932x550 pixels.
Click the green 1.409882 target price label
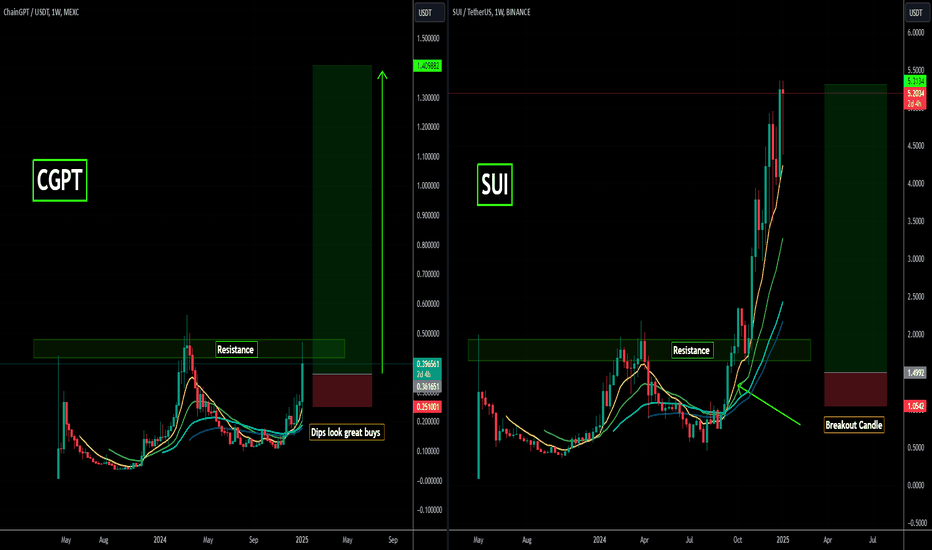click(x=427, y=66)
